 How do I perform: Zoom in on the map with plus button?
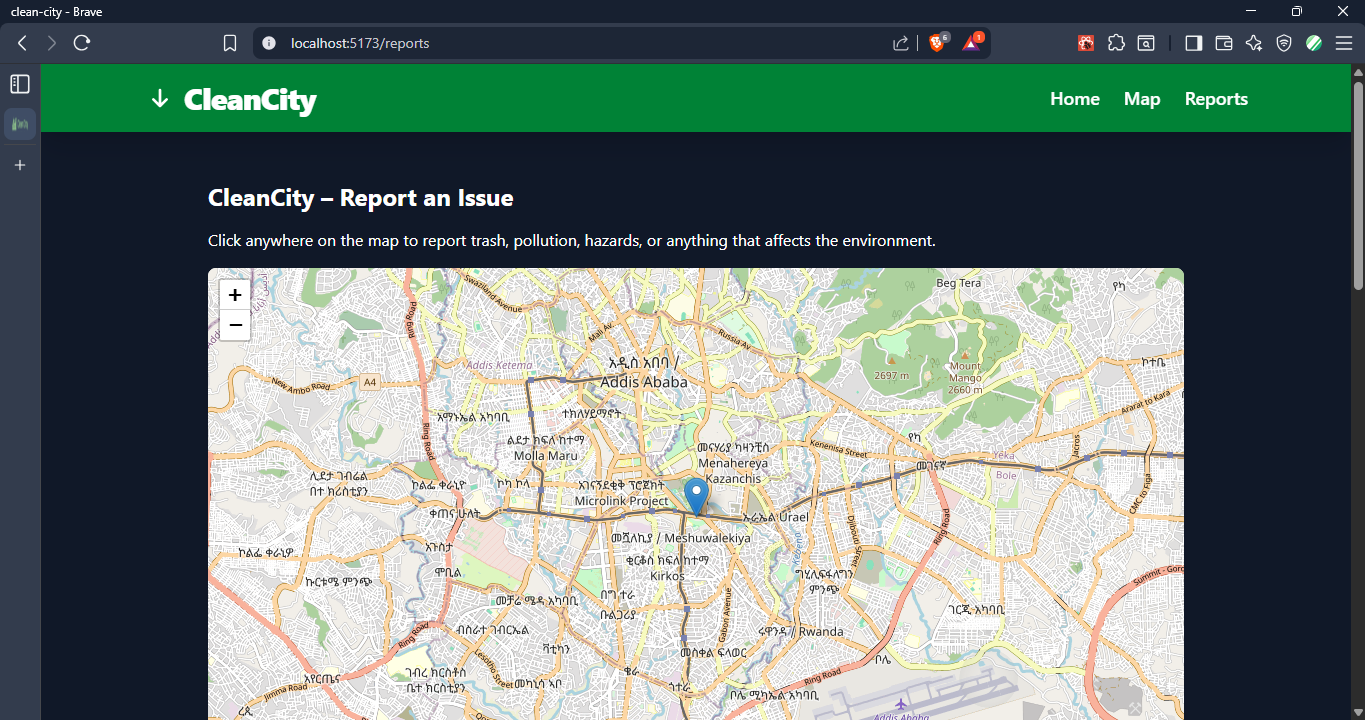coord(235,295)
